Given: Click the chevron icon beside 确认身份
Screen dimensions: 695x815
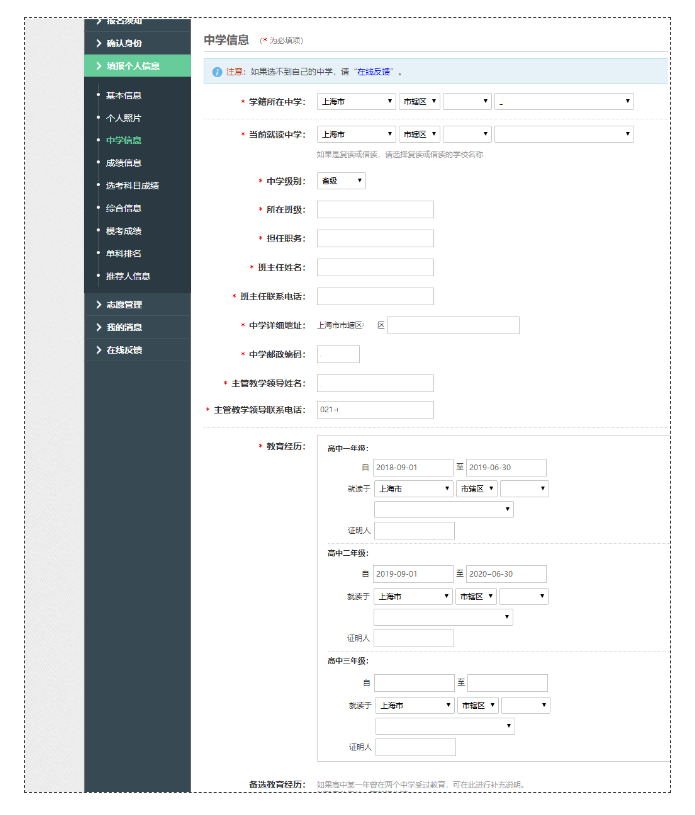Looking at the screenshot, I should (98, 43).
